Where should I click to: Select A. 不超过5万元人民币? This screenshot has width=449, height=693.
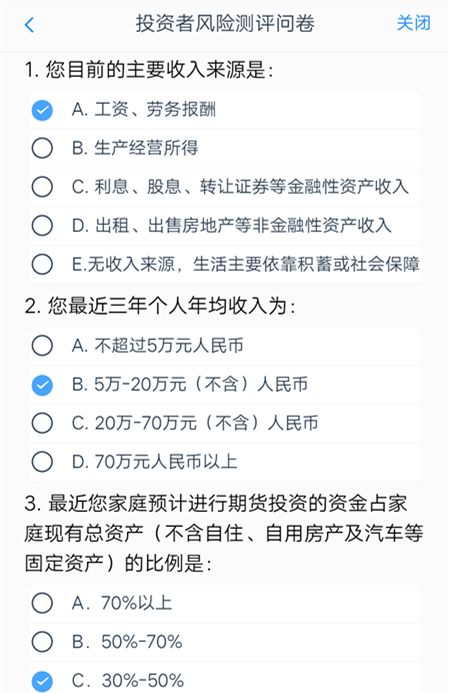click(x=224, y=346)
